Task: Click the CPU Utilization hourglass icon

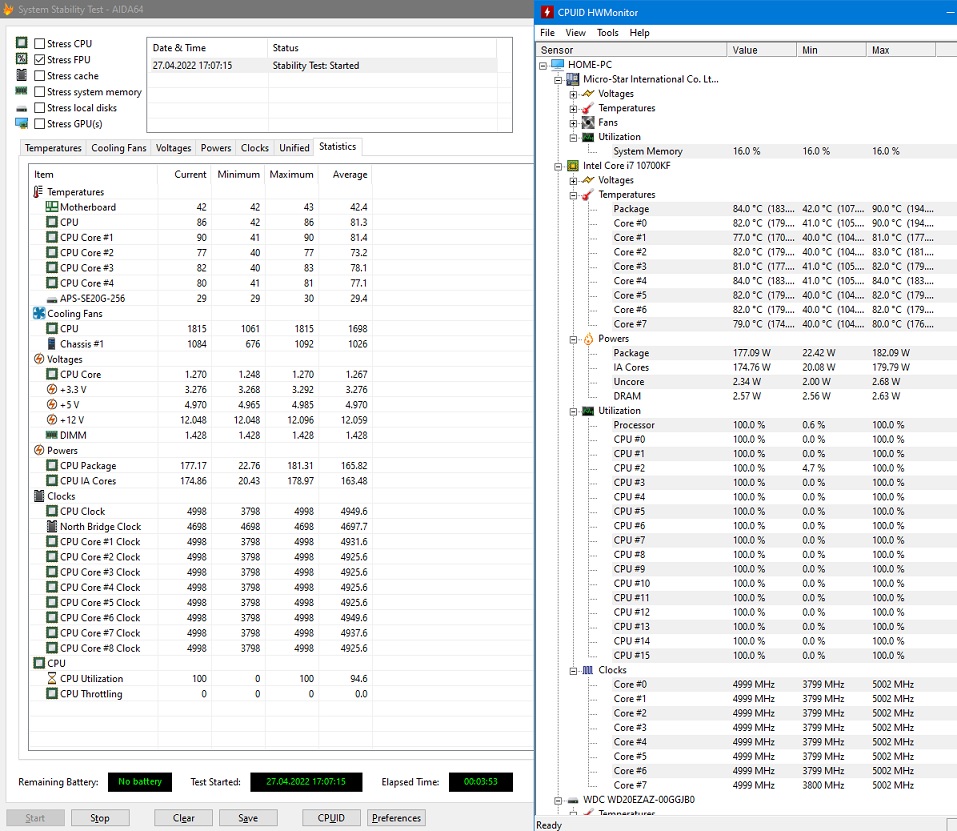Action: (52, 678)
